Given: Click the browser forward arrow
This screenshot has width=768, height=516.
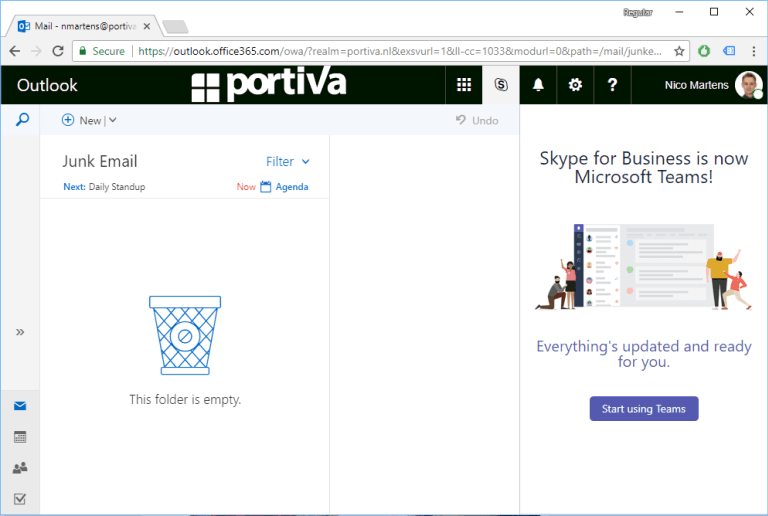Looking at the screenshot, I should 36,51.
